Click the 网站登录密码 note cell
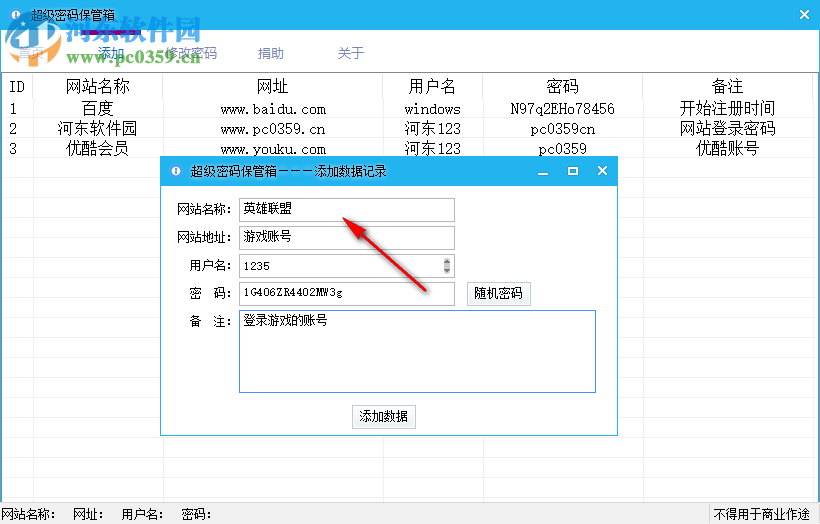The height and width of the screenshot is (524, 820). click(x=727, y=129)
